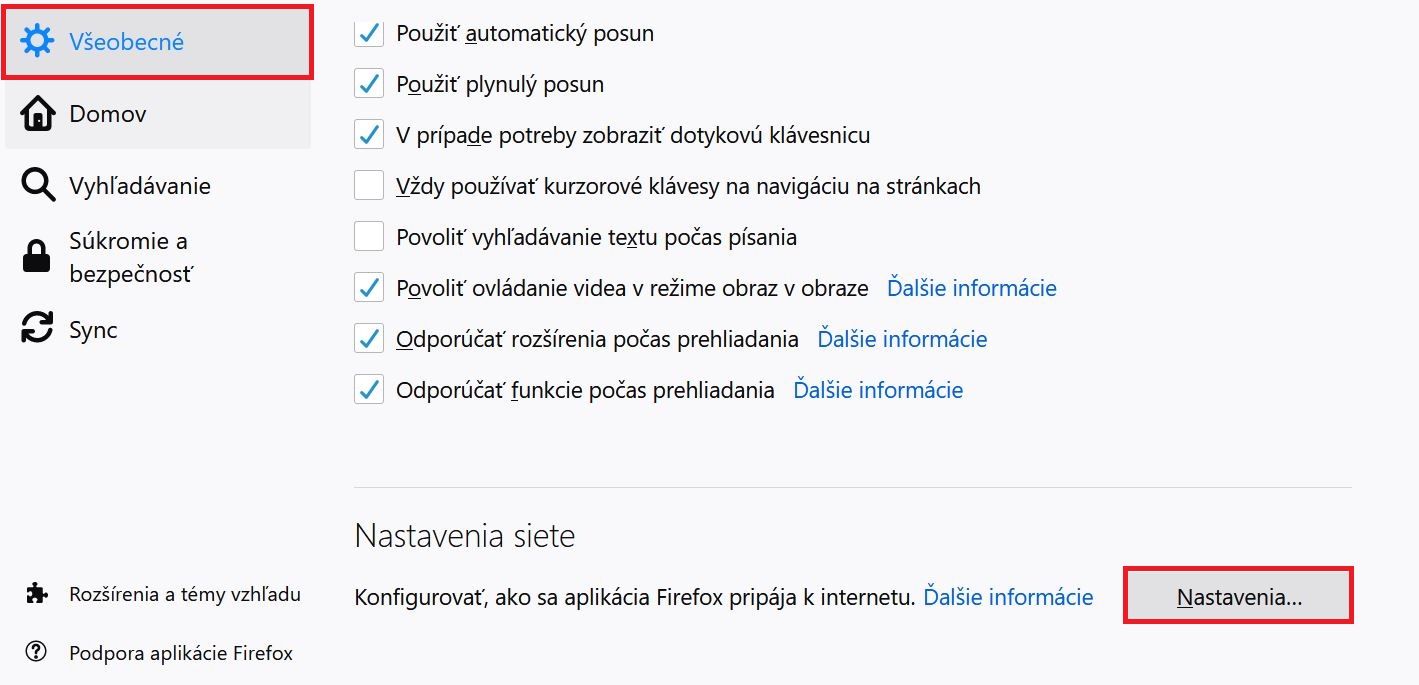Click the gear icon beside Všeobecné
Screen dimensions: 1419x685
(x=38, y=41)
